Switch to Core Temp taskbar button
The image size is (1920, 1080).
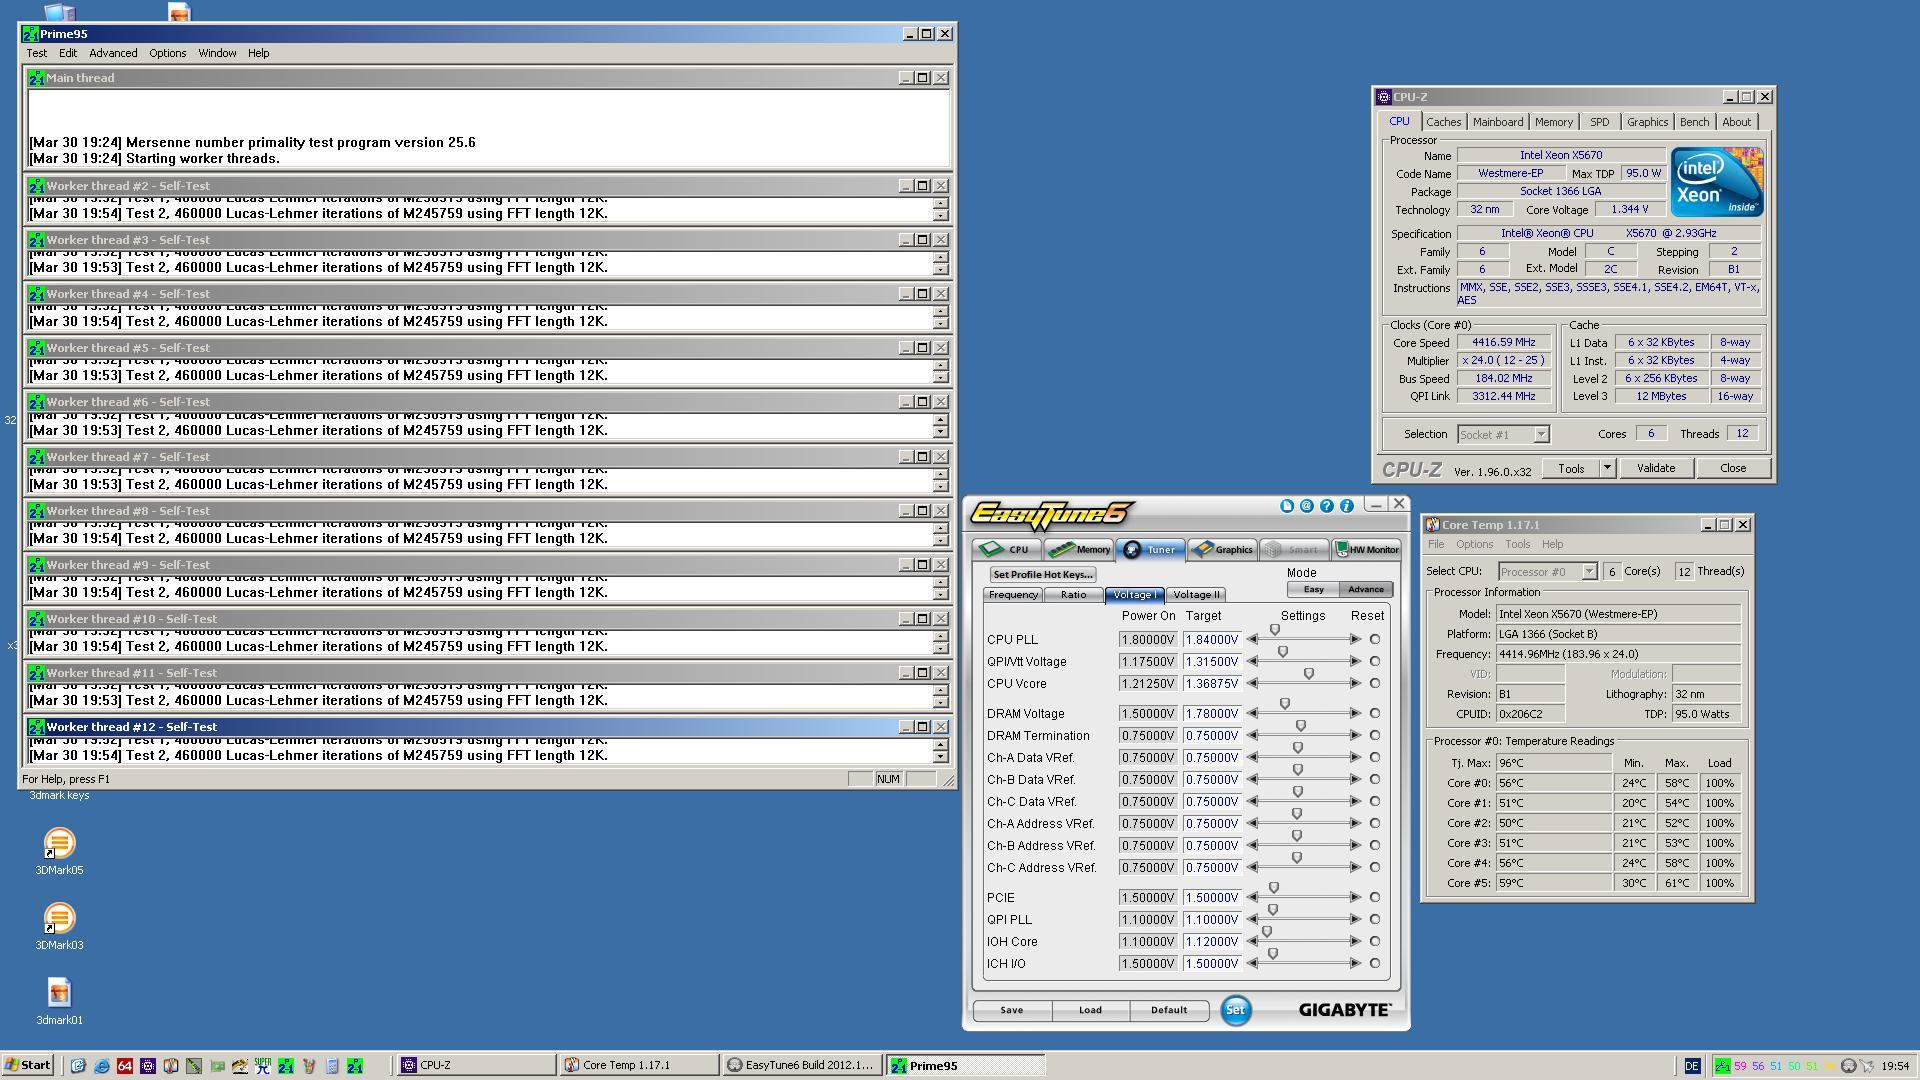click(639, 1066)
